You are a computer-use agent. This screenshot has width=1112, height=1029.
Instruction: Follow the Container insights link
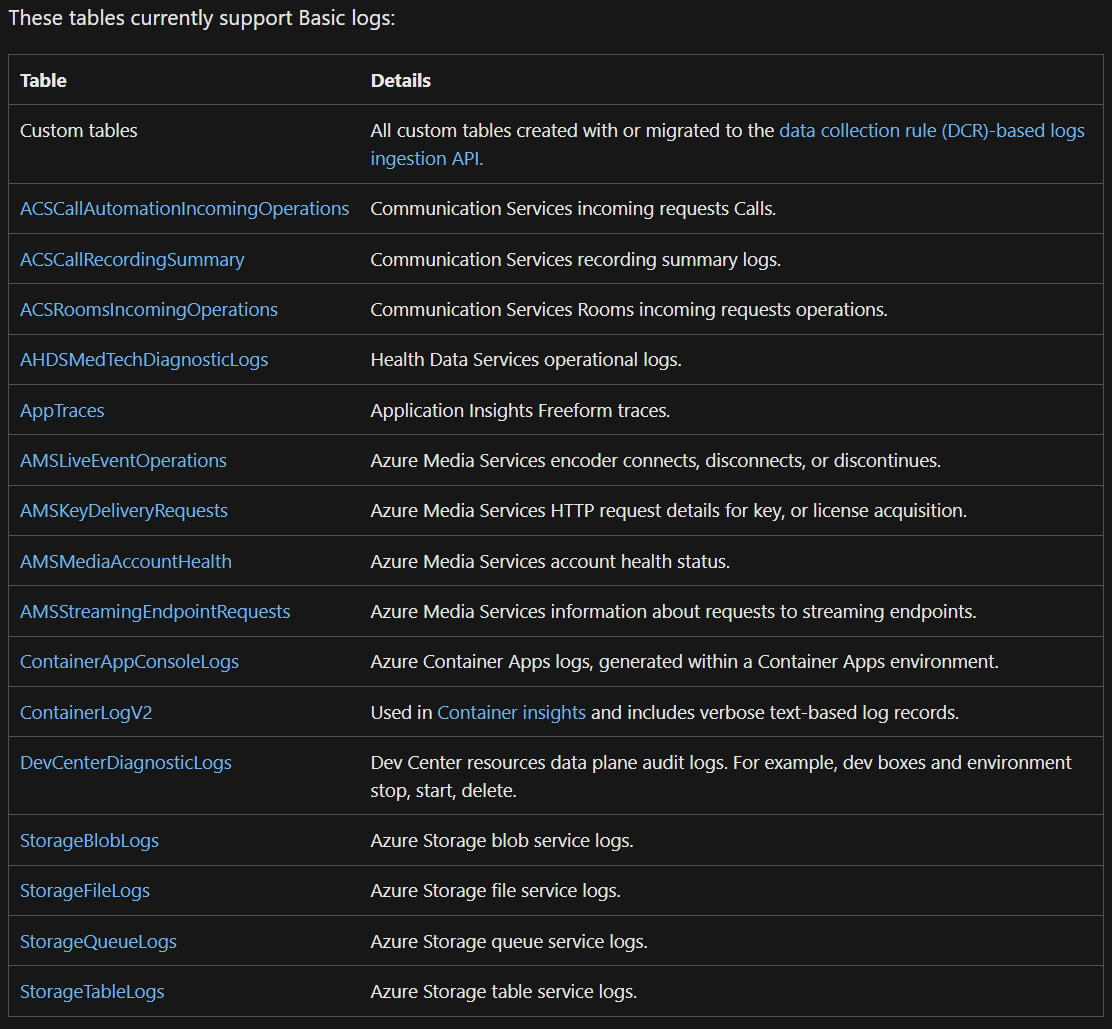click(x=511, y=713)
